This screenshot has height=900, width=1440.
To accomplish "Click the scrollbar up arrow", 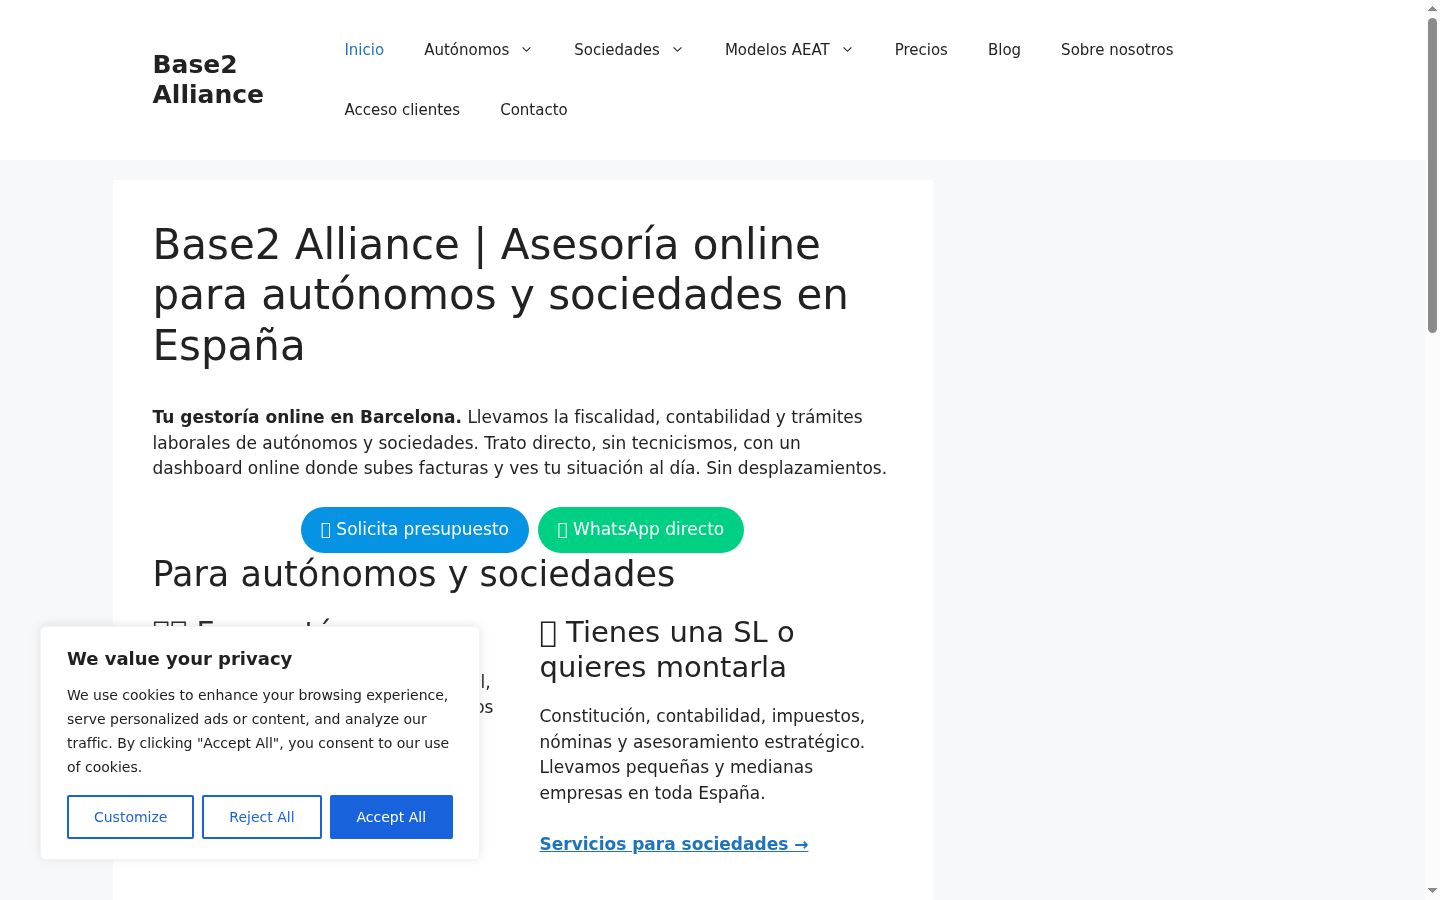I will click(x=1432, y=8).
